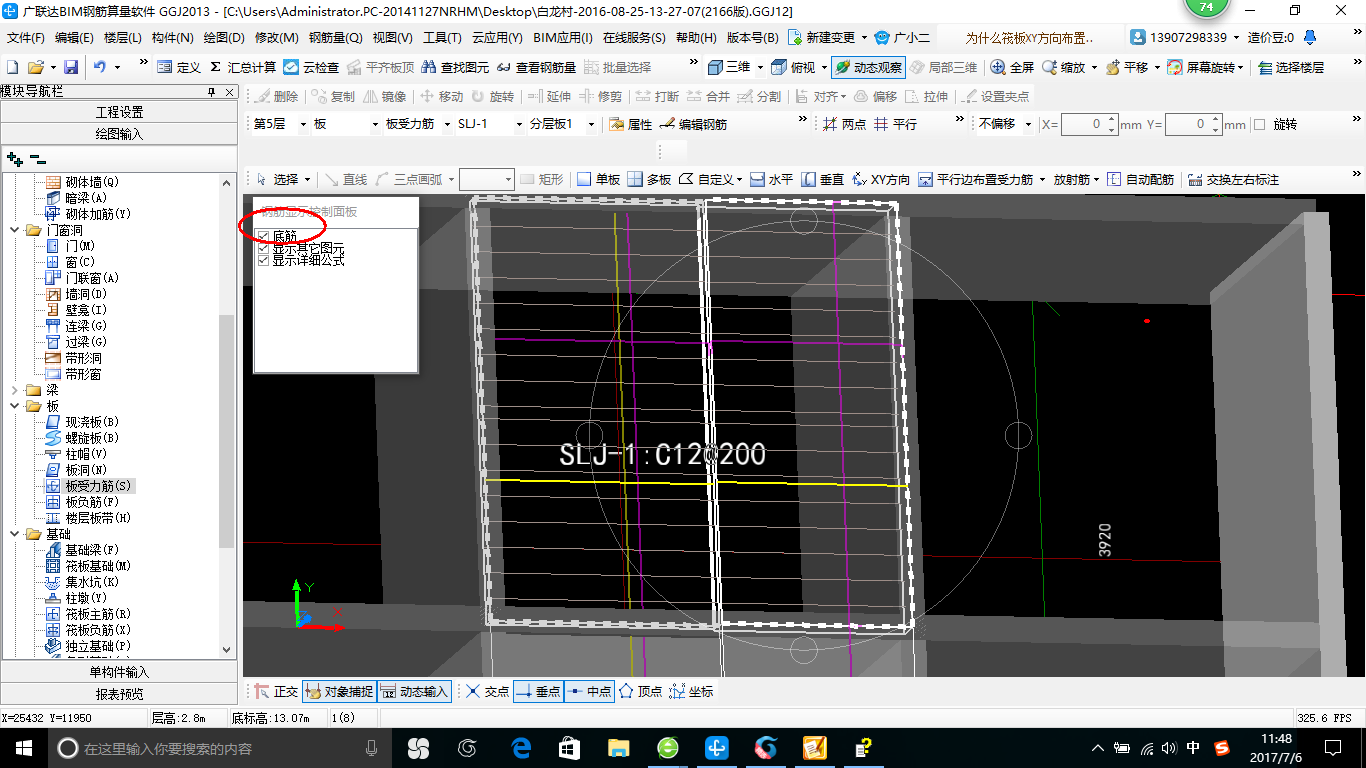Click the 报表预览 button

[119, 694]
